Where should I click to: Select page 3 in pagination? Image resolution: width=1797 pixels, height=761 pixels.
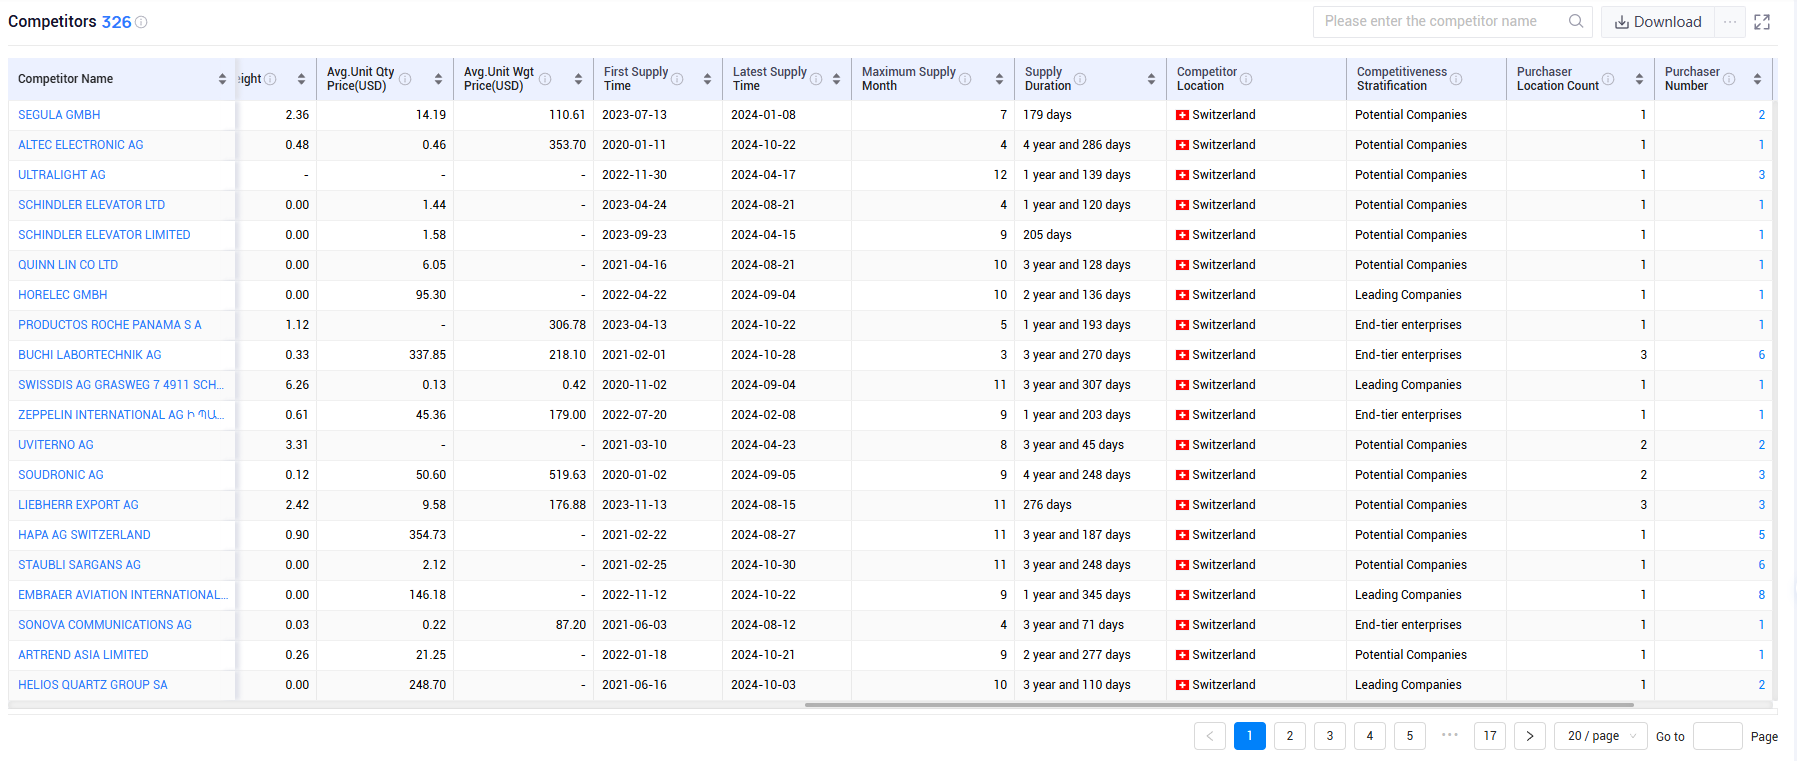point(1330,736)
